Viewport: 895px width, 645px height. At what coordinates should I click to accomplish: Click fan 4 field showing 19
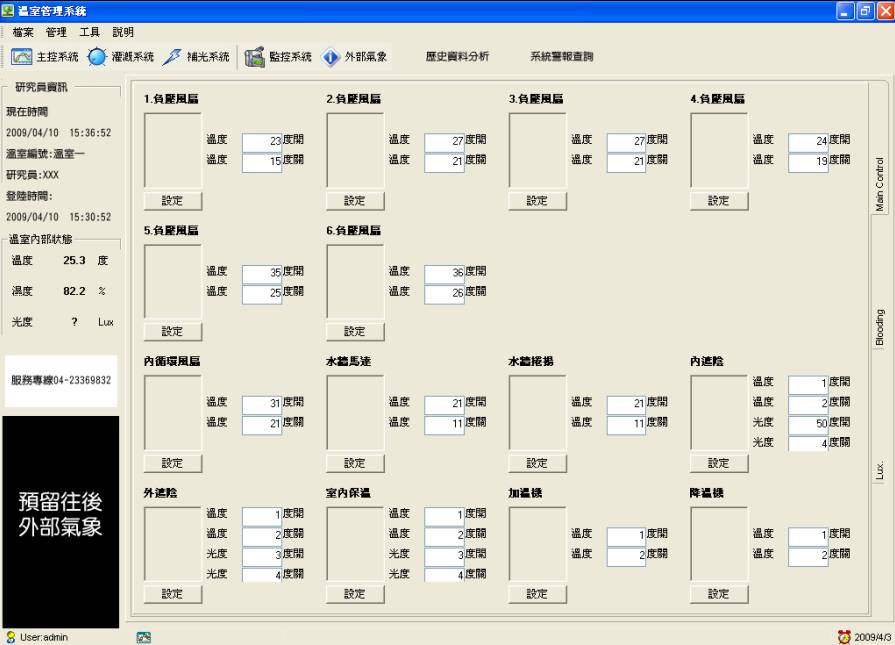(x=808, y=163)
